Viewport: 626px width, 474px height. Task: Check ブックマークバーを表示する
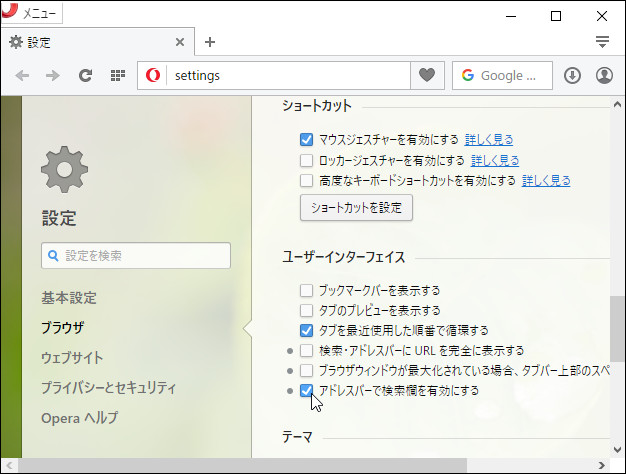point(306,290)
